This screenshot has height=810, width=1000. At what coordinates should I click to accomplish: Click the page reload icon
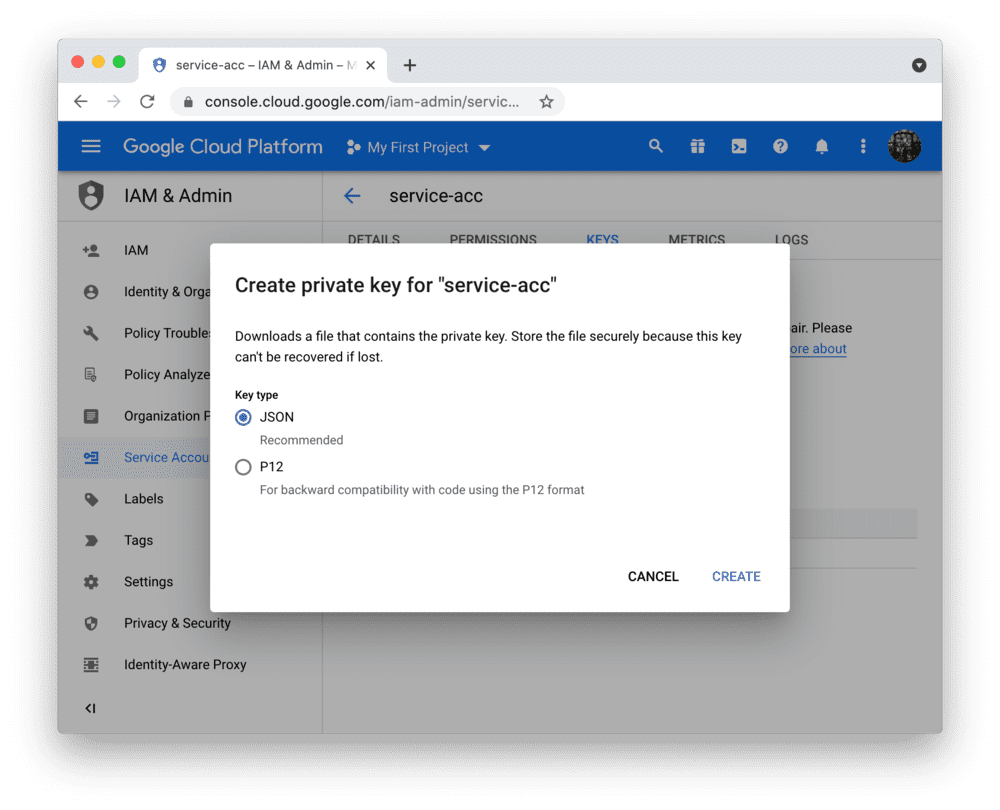pyautogui.click(x=147, y=101)
